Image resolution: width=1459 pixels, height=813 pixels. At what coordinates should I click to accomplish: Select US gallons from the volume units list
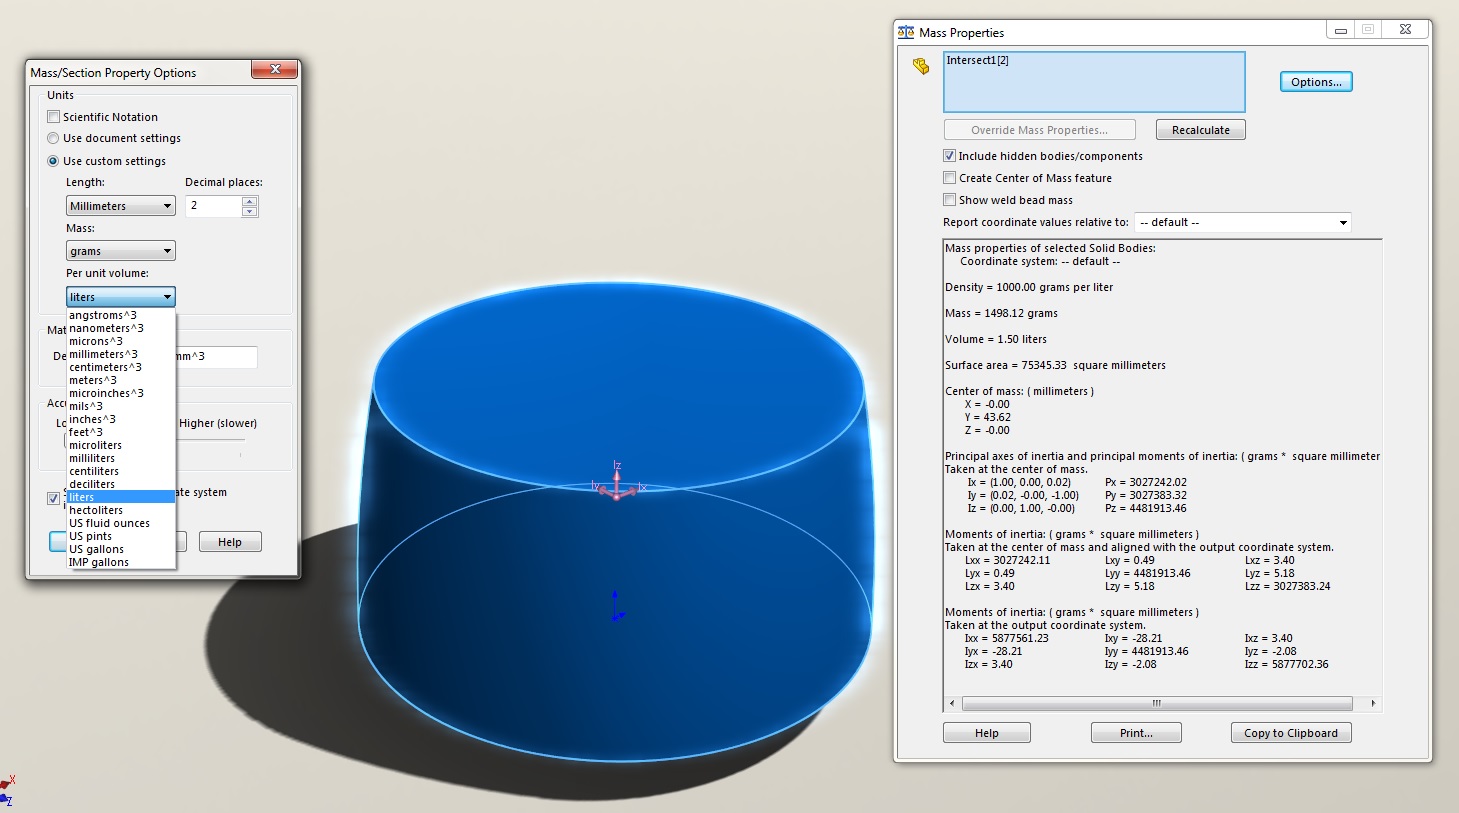click(x=96, y=548)
